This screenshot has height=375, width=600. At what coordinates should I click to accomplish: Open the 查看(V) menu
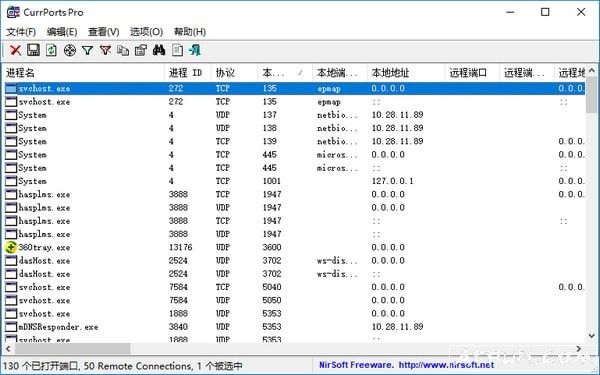tap(104, 32)
